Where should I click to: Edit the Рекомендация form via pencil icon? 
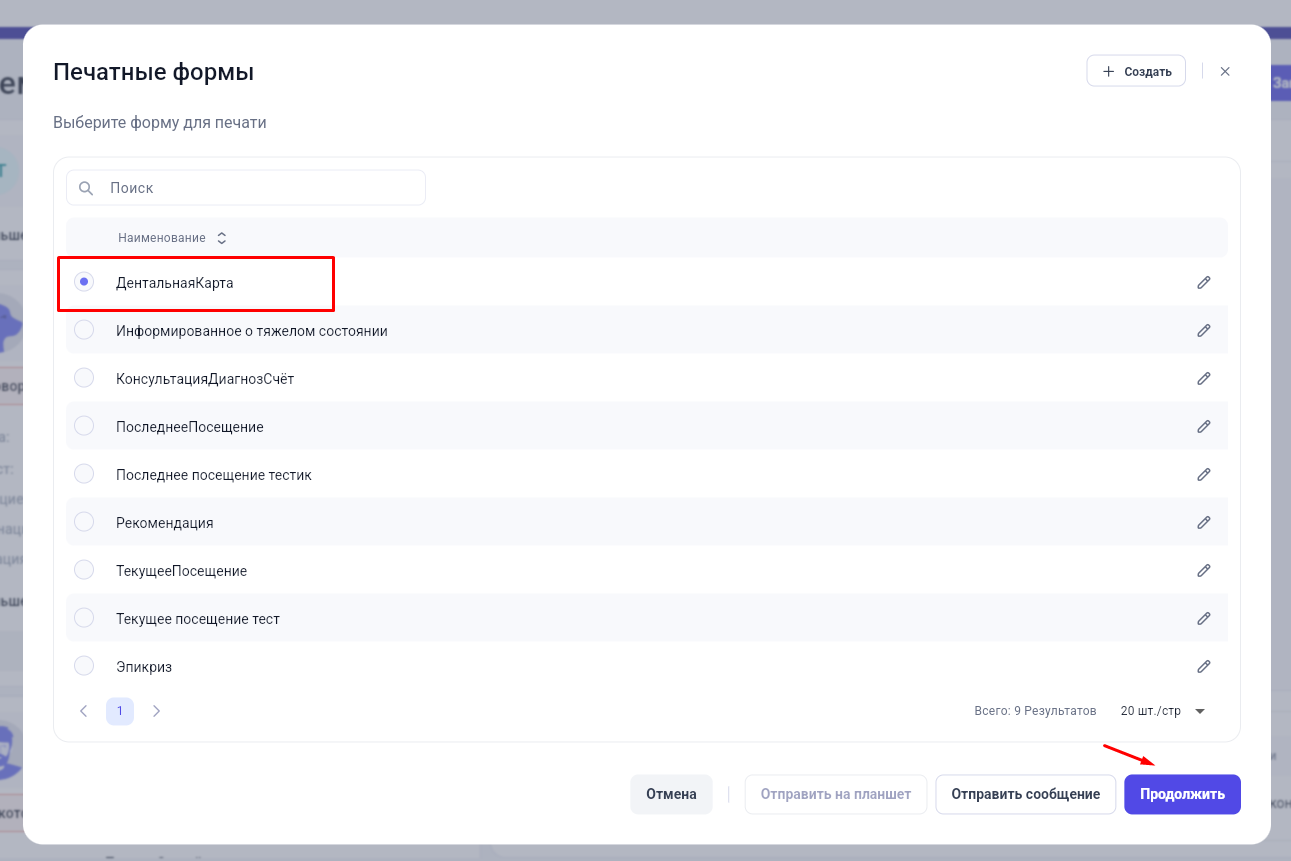pyautogui.click(x=1204, y=523)
